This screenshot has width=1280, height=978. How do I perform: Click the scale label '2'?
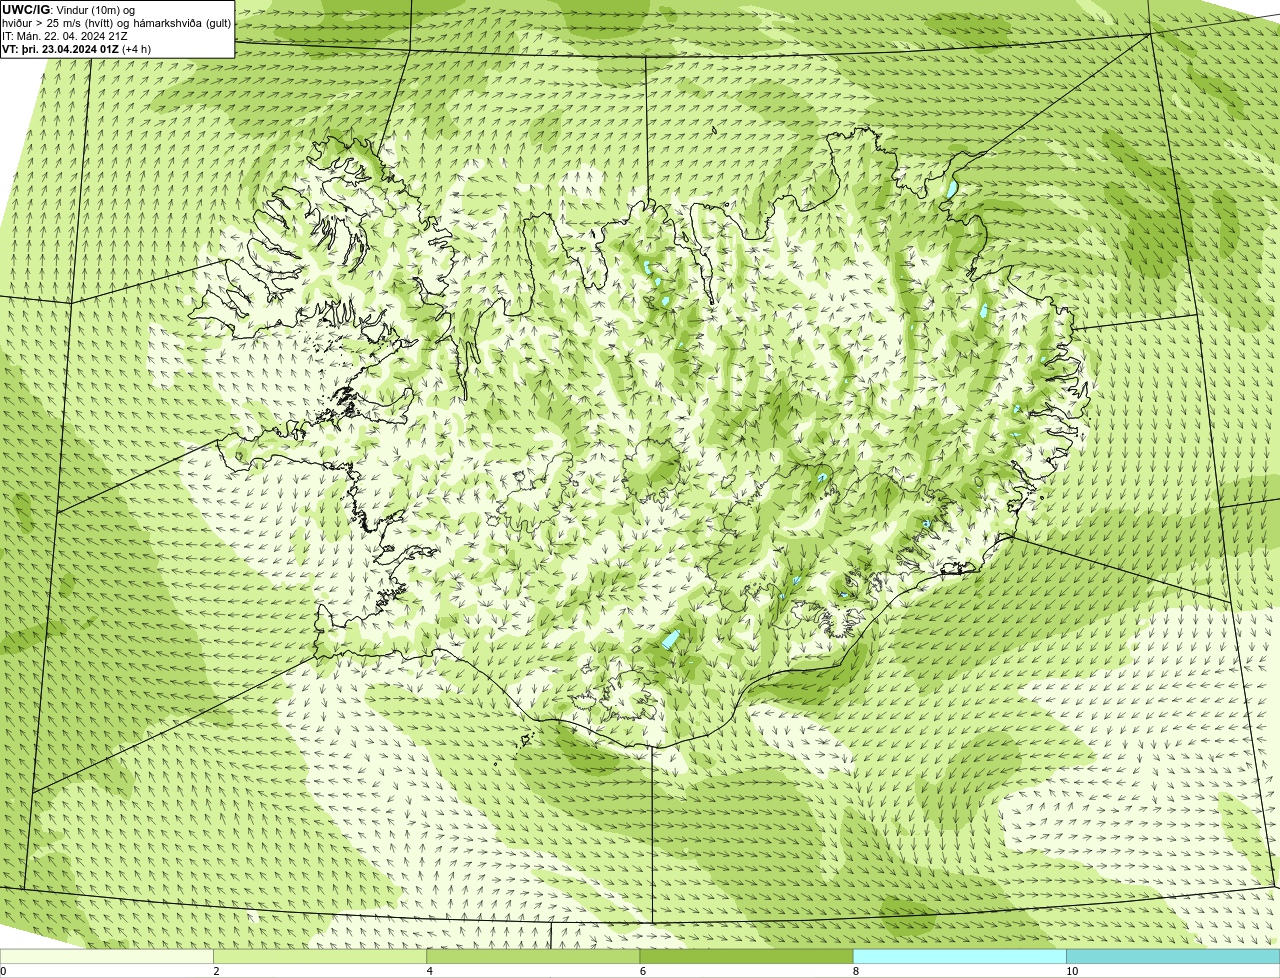[216, 971]
